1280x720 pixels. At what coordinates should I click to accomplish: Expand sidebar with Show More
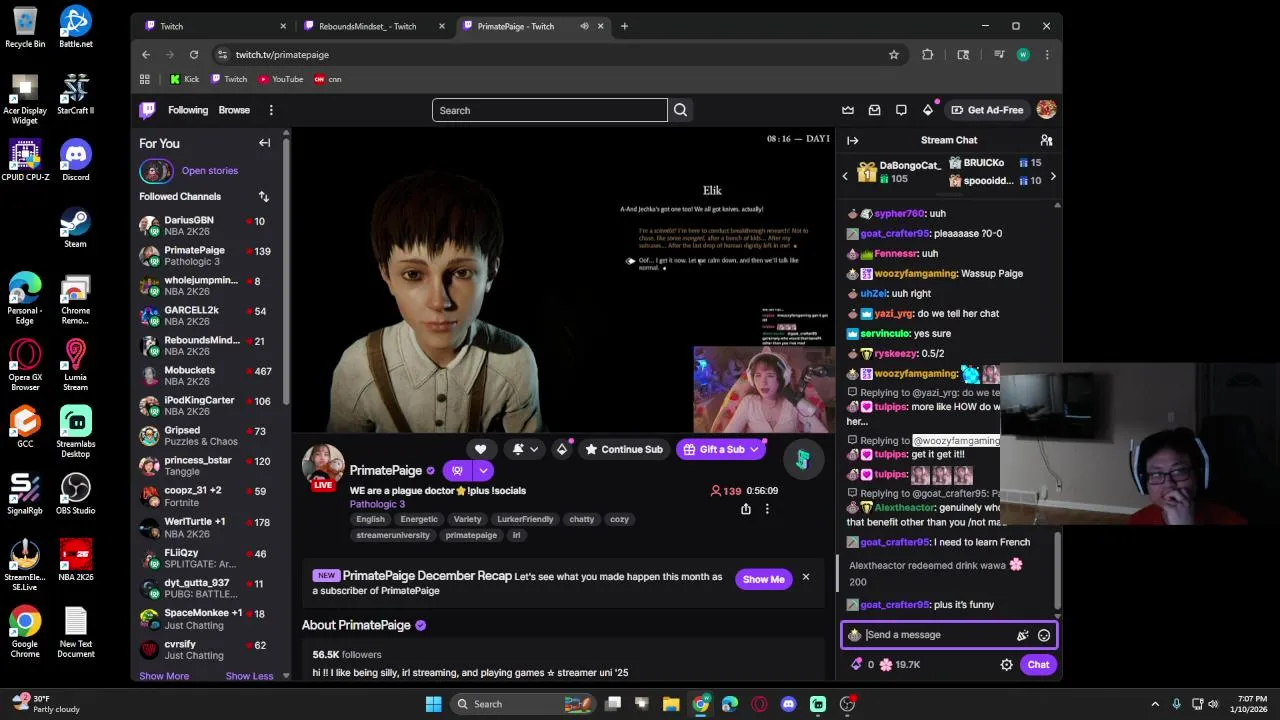(x=164, y=676)
